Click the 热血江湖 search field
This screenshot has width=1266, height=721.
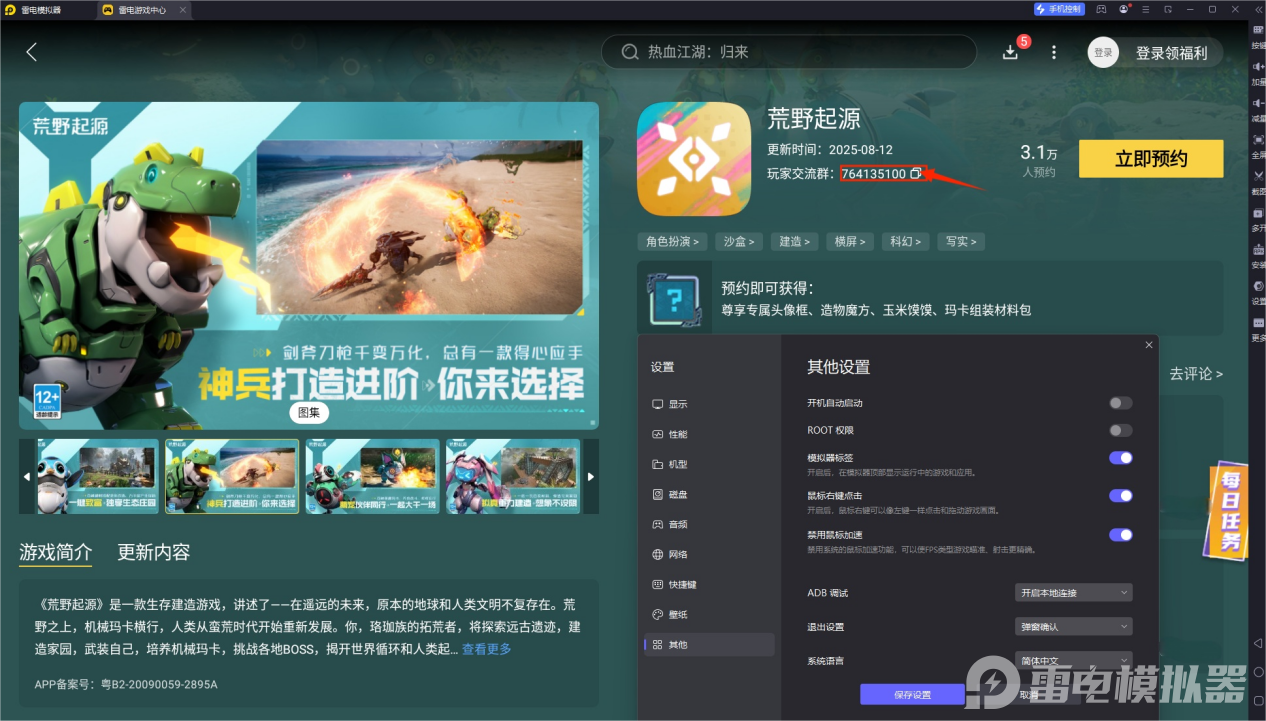click(x=788, y=52)
